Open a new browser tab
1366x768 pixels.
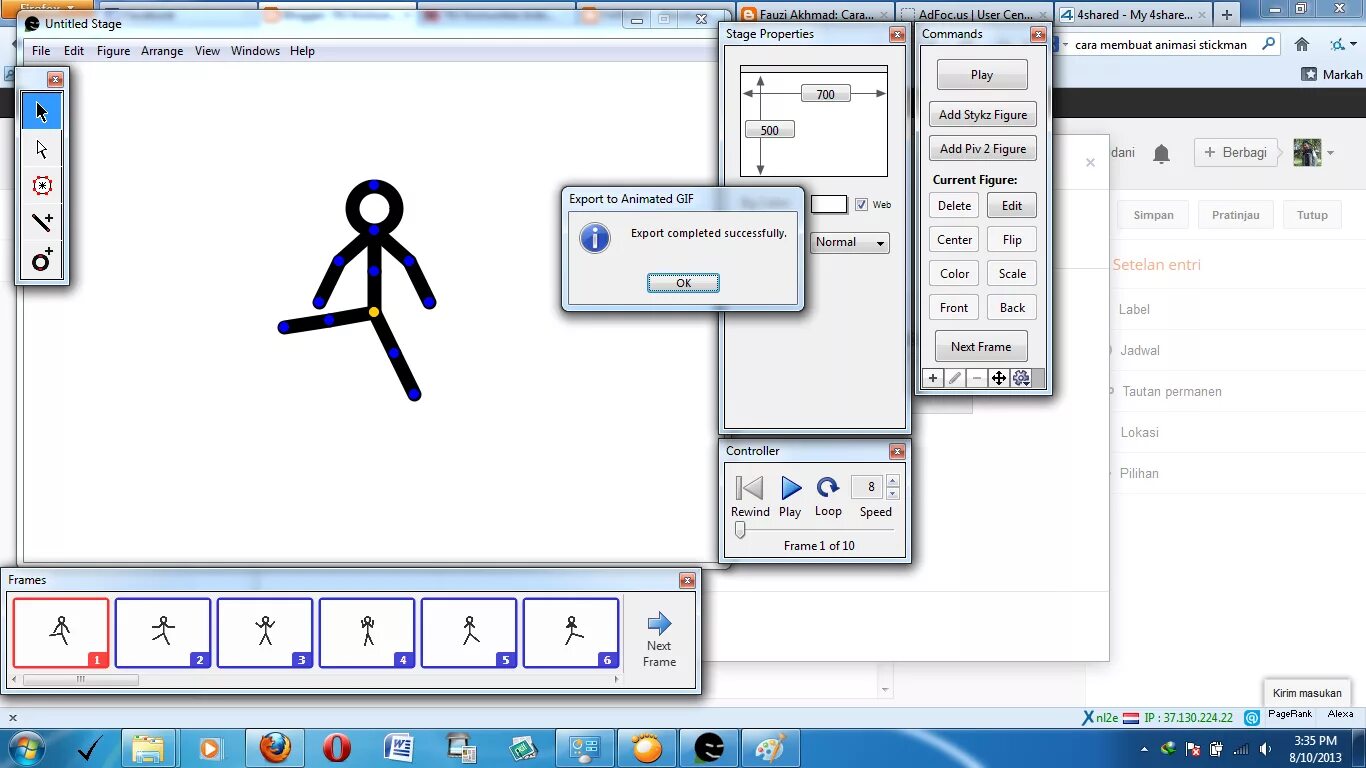pos(1227,15)
